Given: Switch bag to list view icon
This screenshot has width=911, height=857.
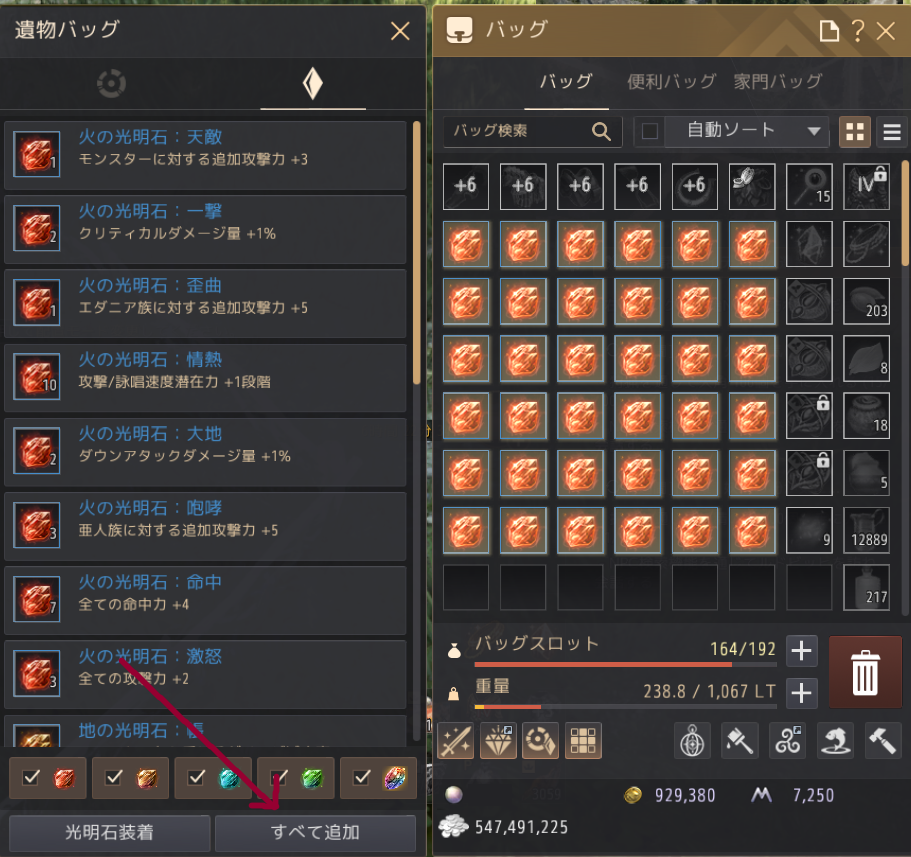Looking at the screenshot, I should point(892,132).
